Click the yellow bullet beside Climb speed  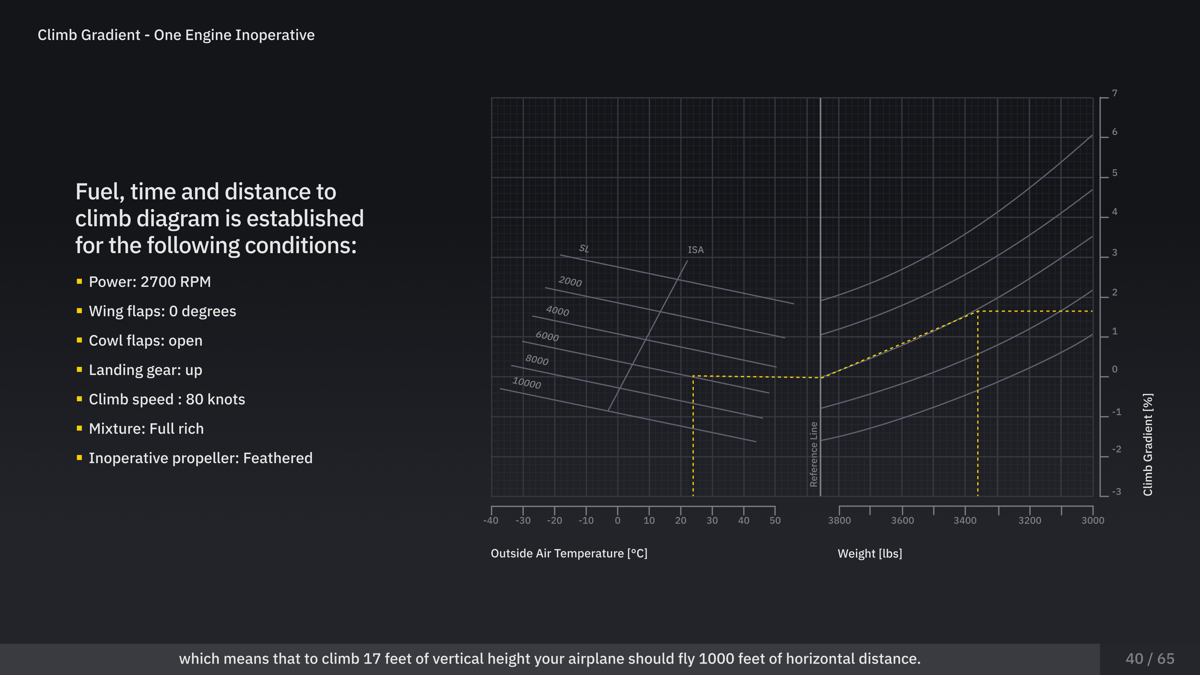pyautogui.click(x=80, y=399)
